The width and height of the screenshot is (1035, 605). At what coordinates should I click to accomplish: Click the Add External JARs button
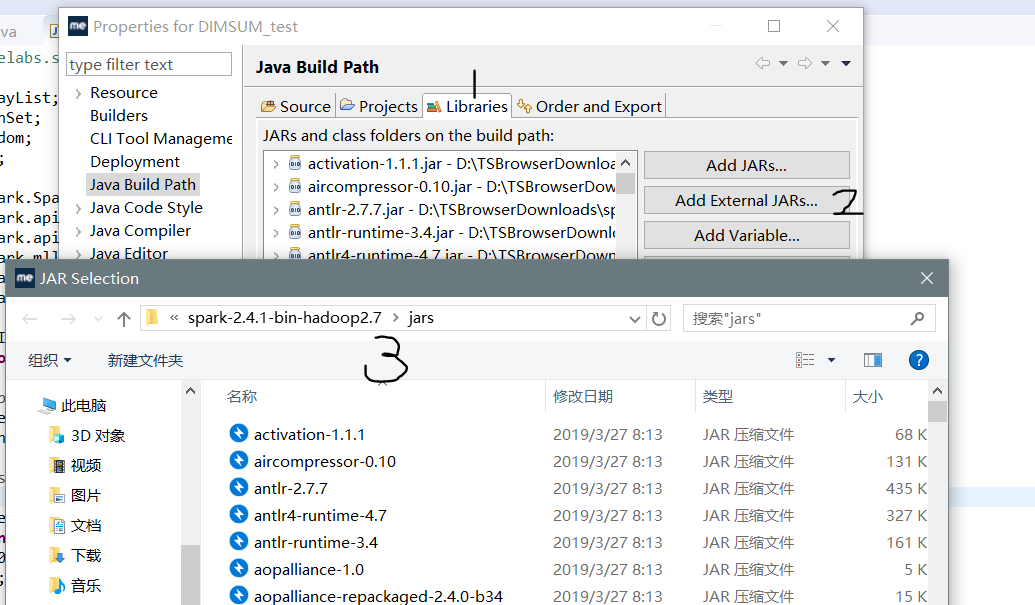click(746, 200)
